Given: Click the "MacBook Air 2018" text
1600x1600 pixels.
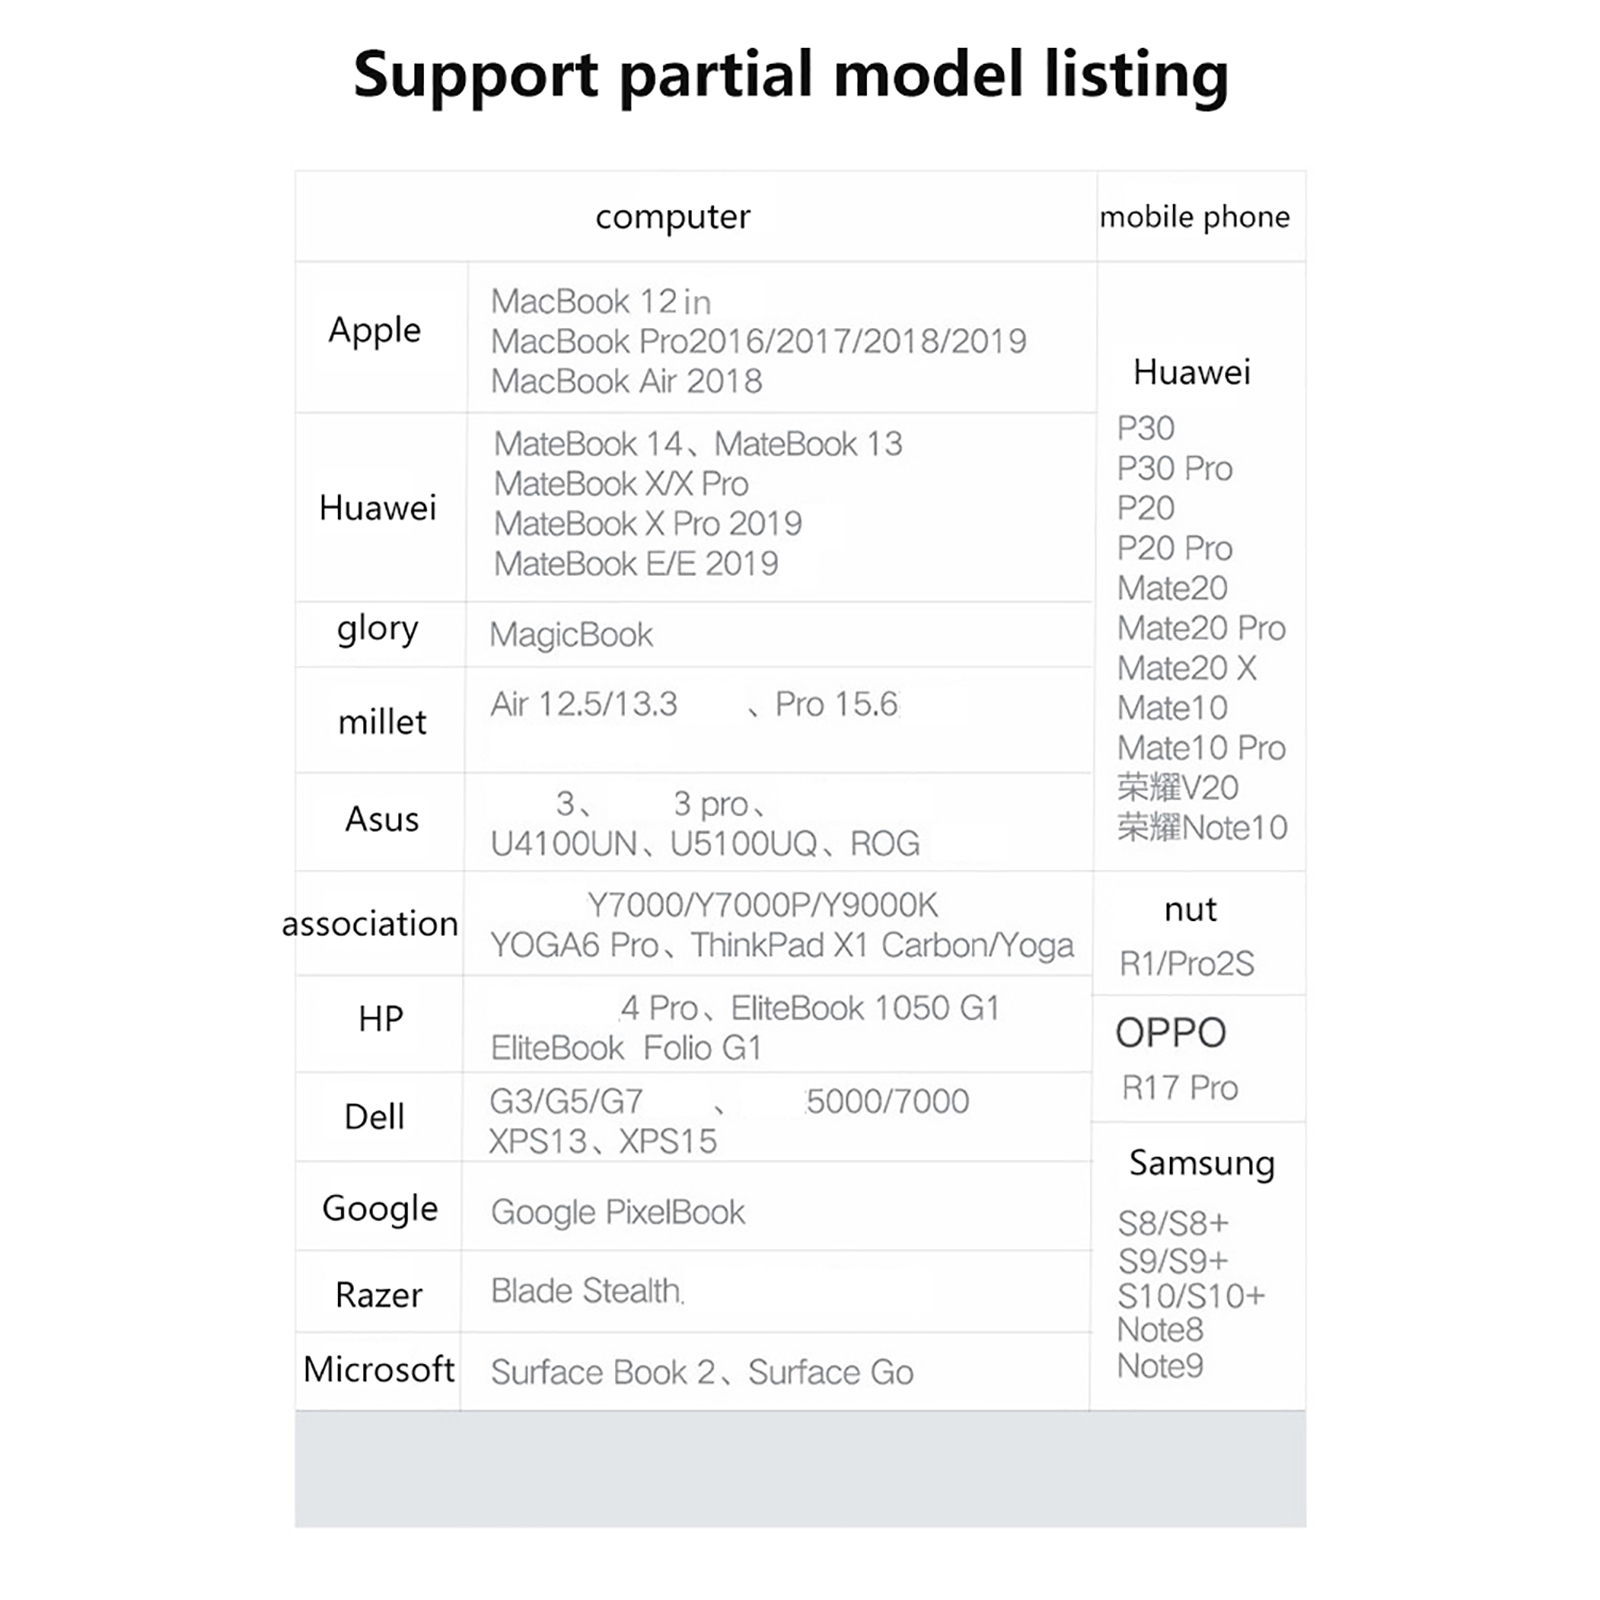Looking at the screenshot, I should 626,381.
